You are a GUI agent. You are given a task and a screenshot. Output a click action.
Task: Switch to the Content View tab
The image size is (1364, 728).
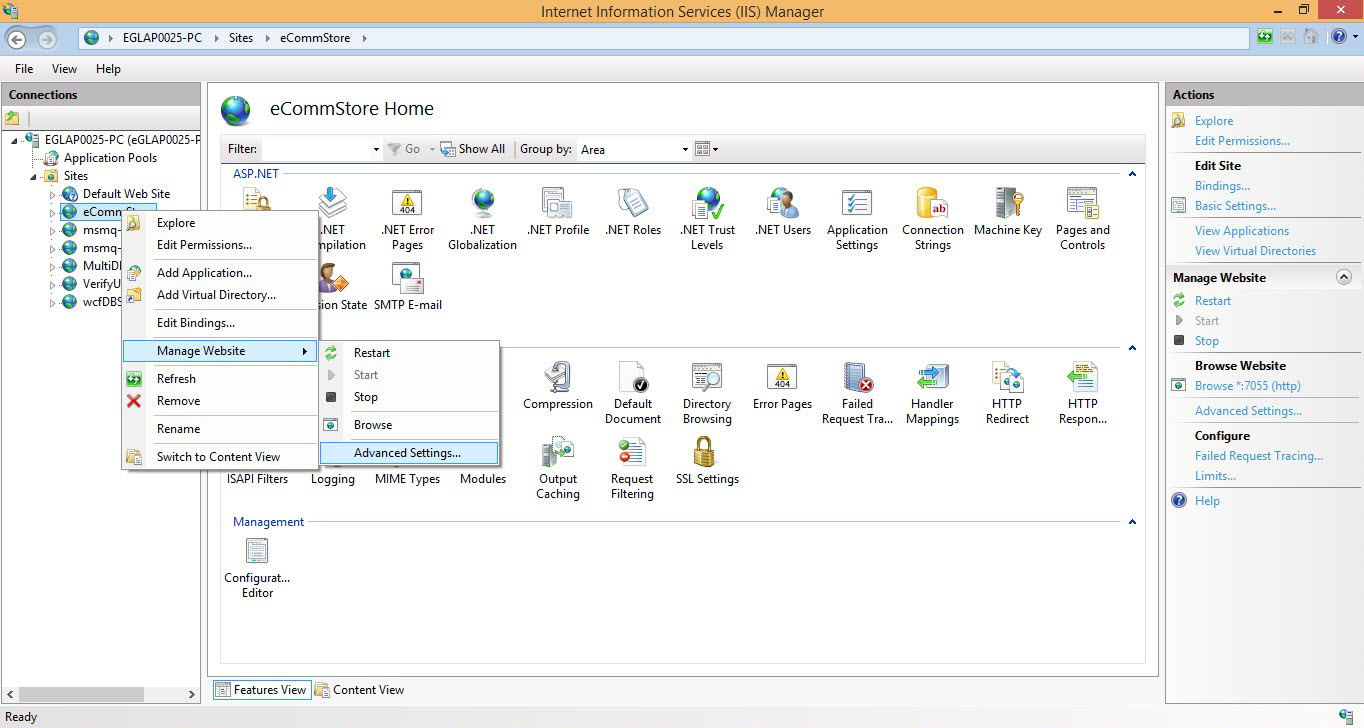360,690
